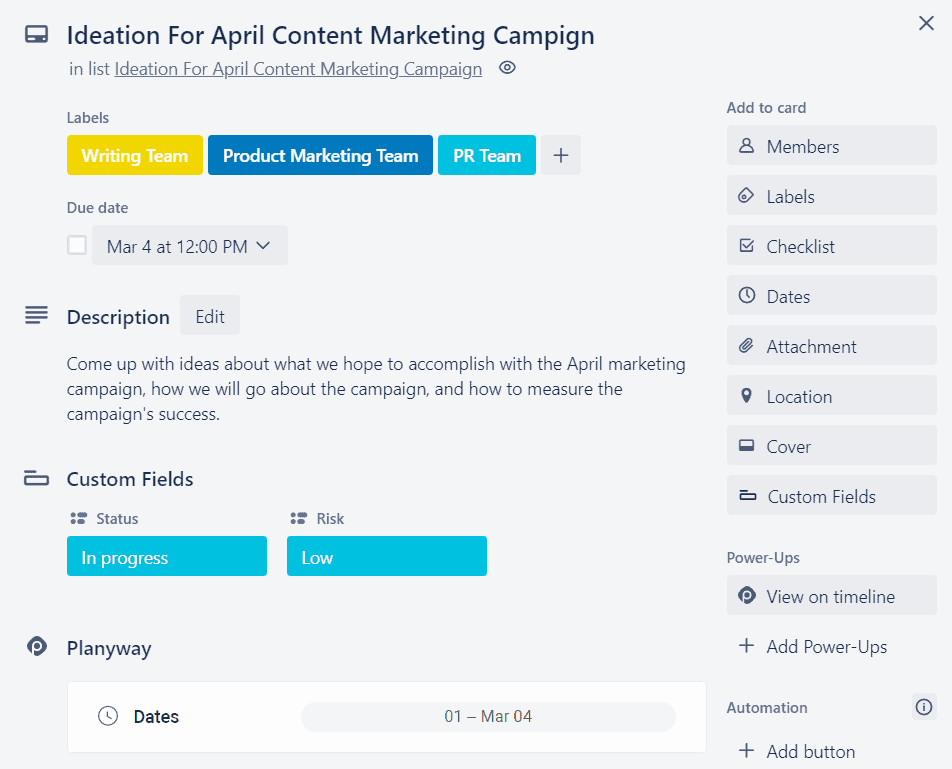This screenshot has height=769, width=952.
Task: Open the Status field In progress dropdown
Action: click(167, 556)
